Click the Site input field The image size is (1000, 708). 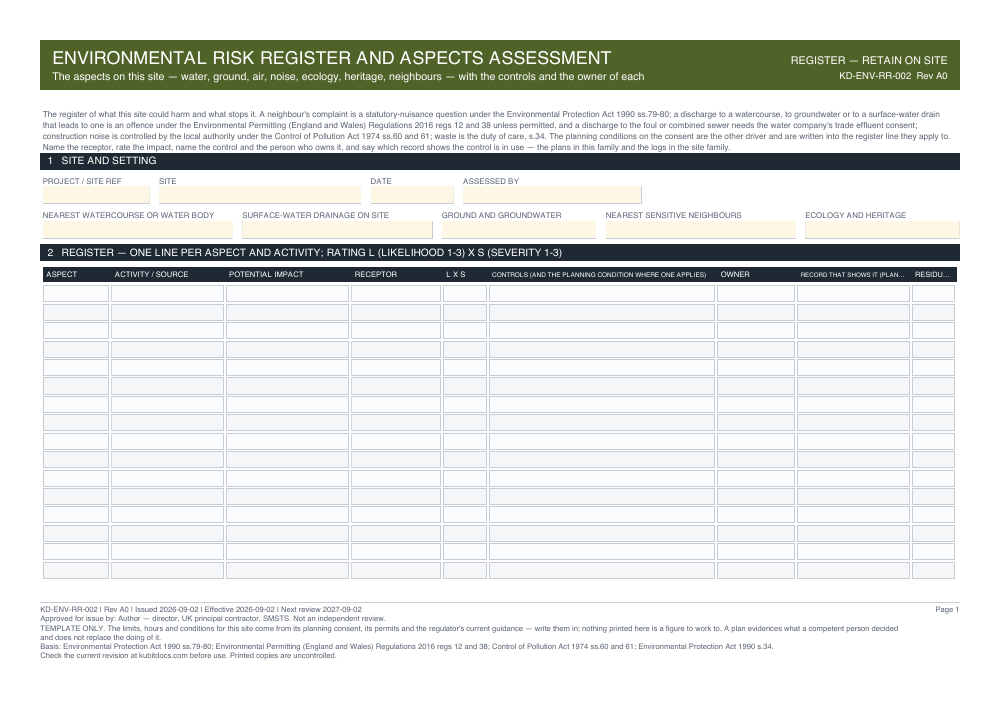pyautogui.click(x=260, y=195)
